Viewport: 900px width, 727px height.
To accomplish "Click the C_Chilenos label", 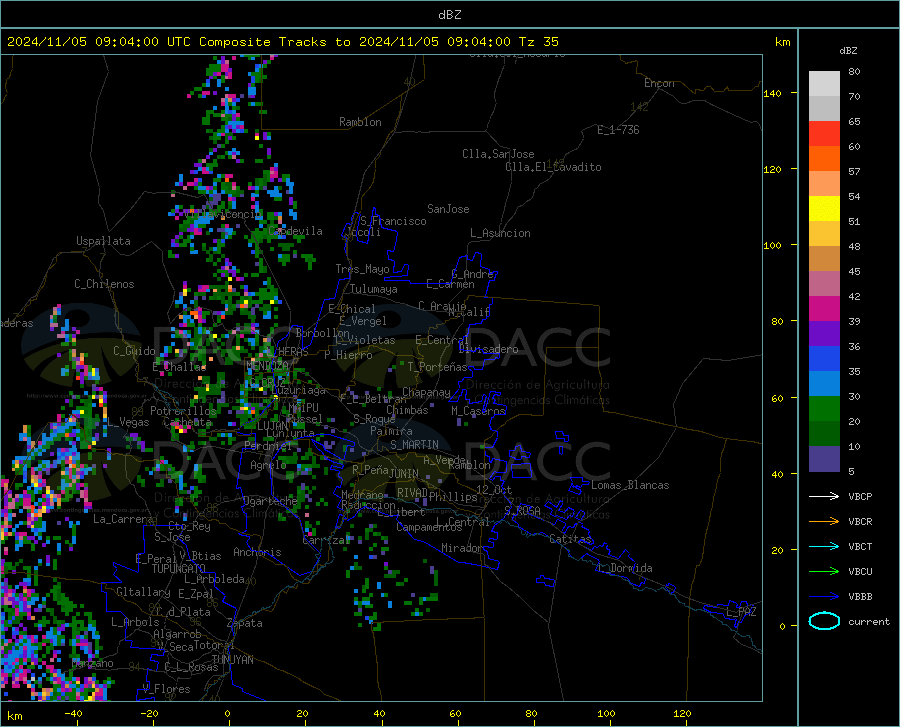I will point(104,284).
